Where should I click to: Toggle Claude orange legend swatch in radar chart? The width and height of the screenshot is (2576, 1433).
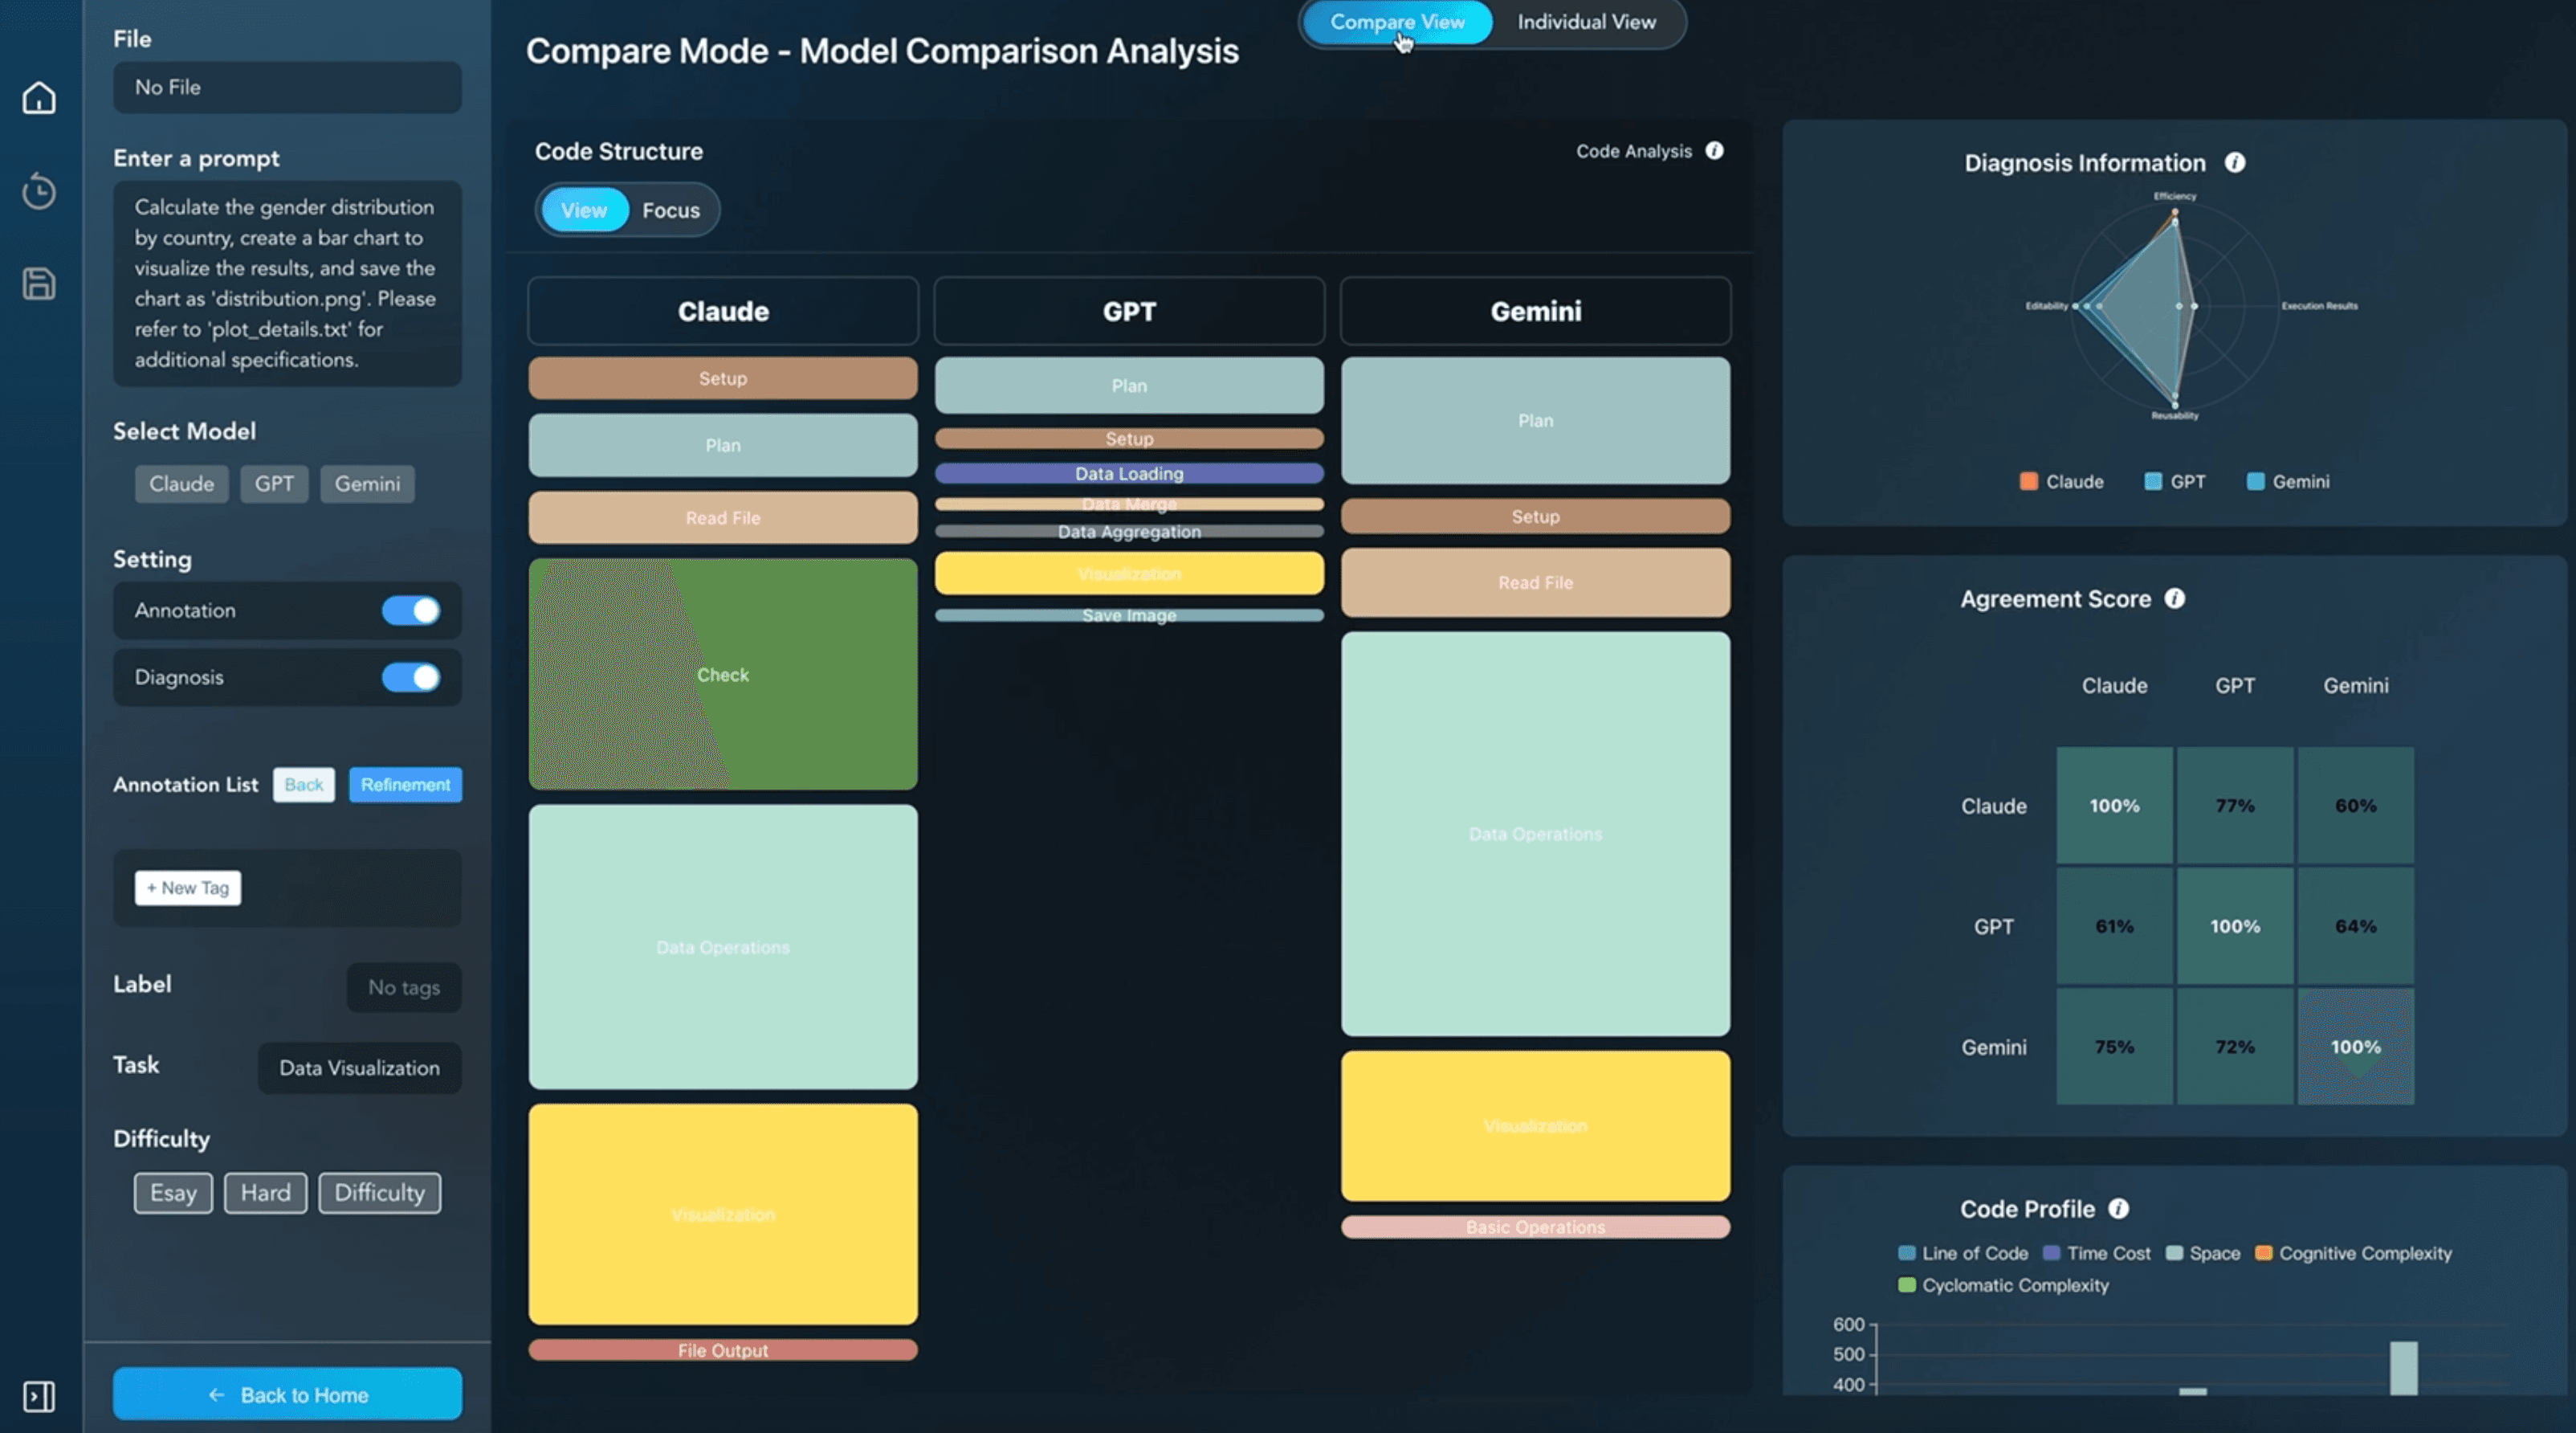click(x=2028, y=481)
